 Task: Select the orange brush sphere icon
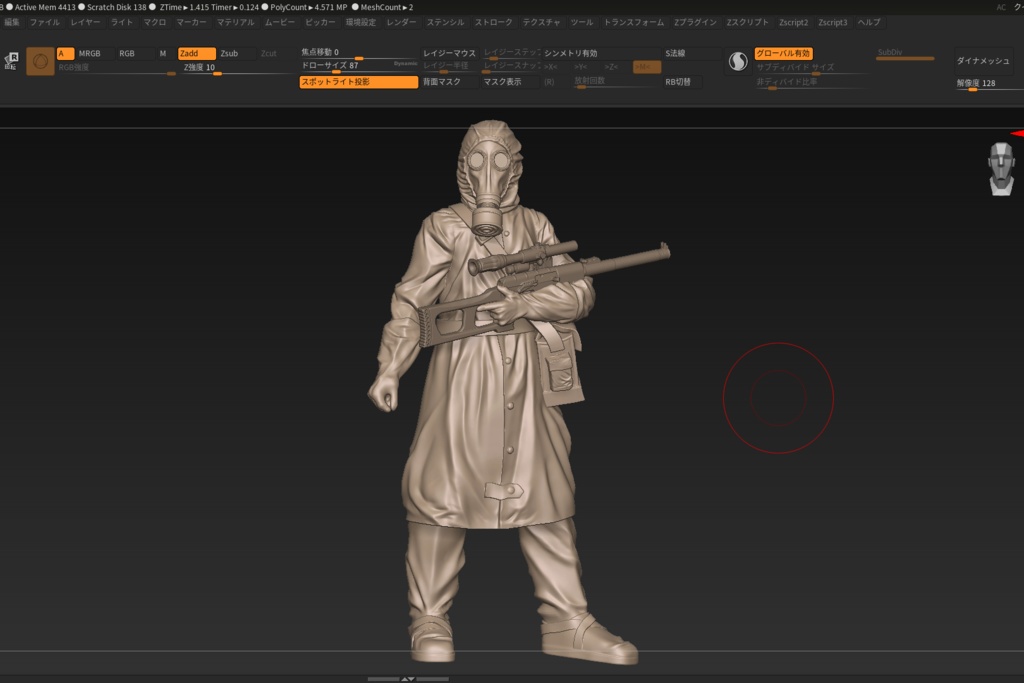pos(41,62)
